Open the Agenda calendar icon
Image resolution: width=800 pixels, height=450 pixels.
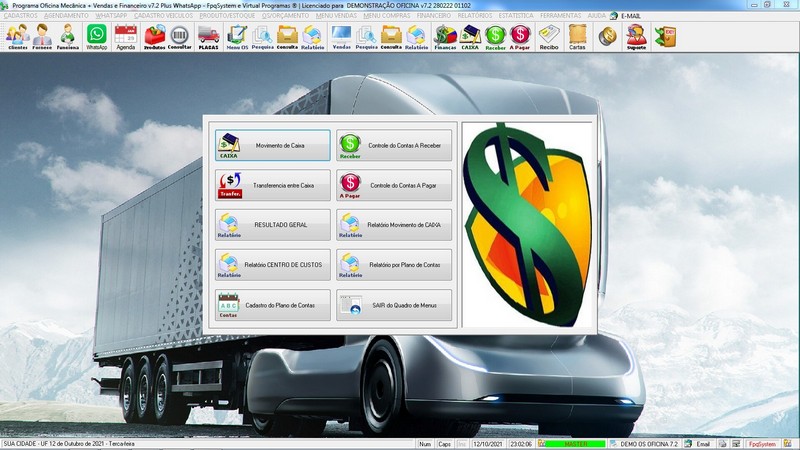[x=126, y=37]
